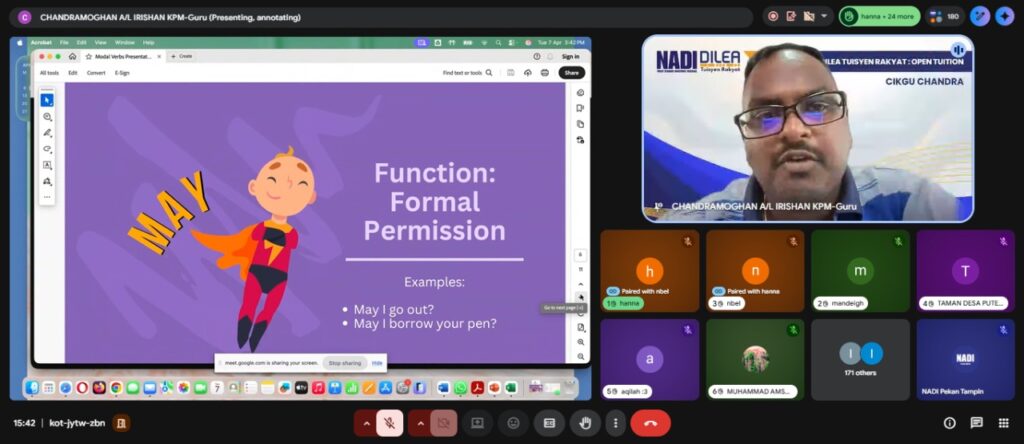The width and height of the screenshot is (1024, 444).
Task: Open the in-call chat panel
Action: (976, 423)
